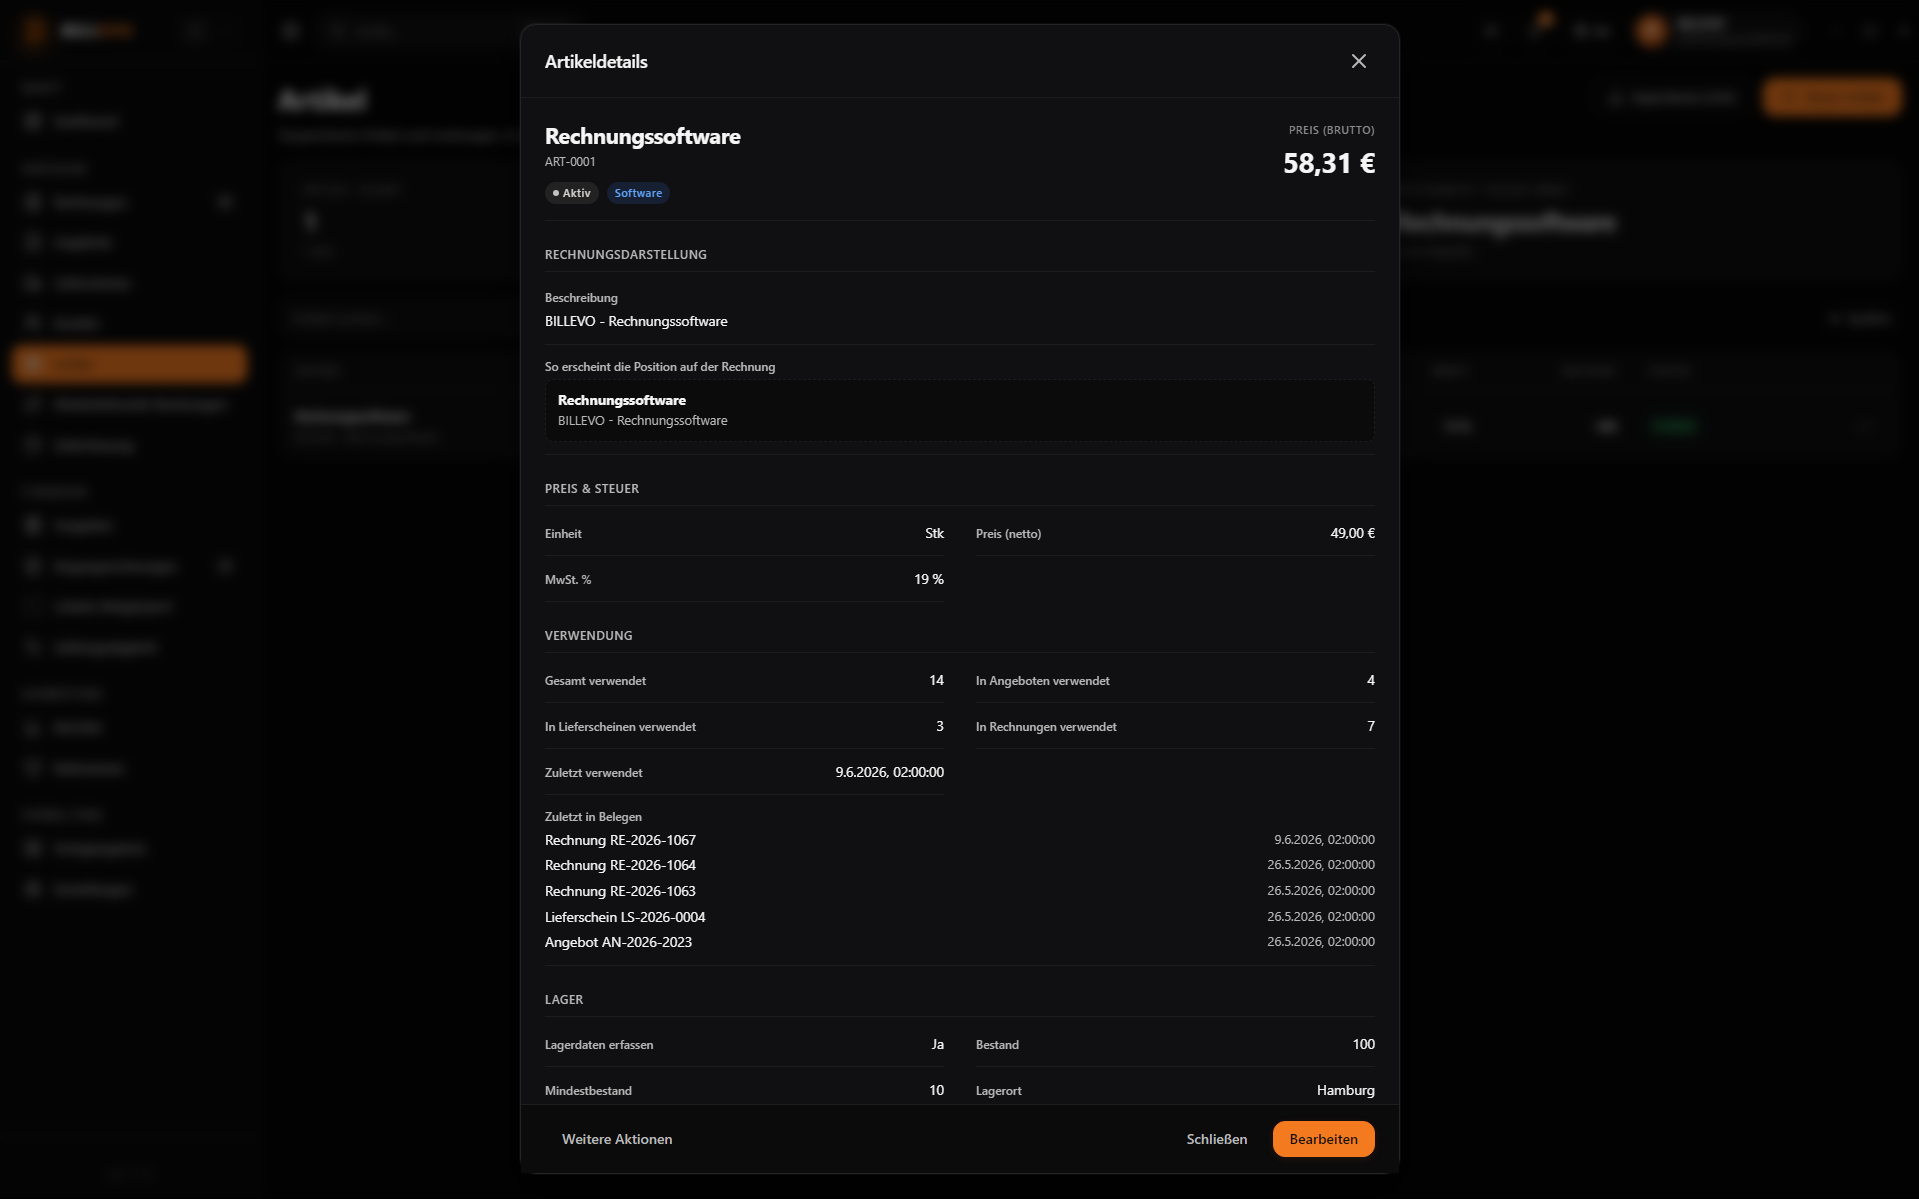Close the Artikeldetails dialog with the X icon
Viewport: 1919px width, 1199px height.
pyautogui.click(x=1358, y=61)
